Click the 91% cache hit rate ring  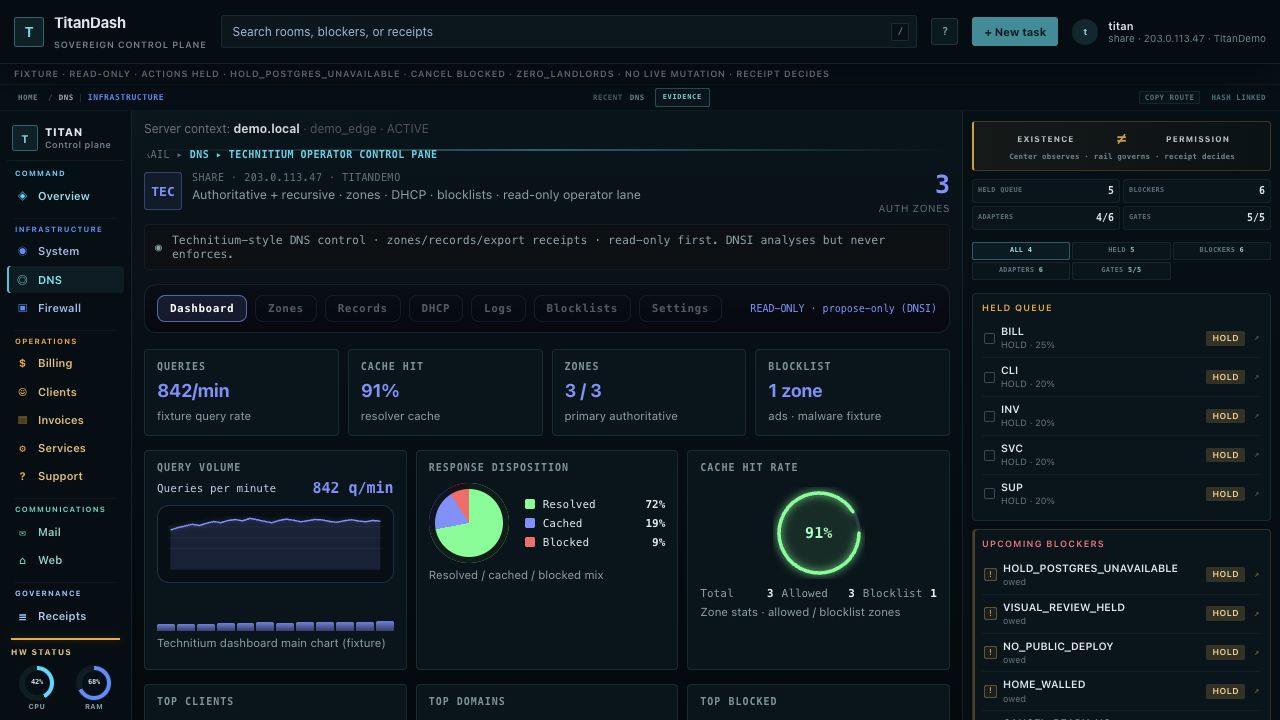click(x=818, y=533)
